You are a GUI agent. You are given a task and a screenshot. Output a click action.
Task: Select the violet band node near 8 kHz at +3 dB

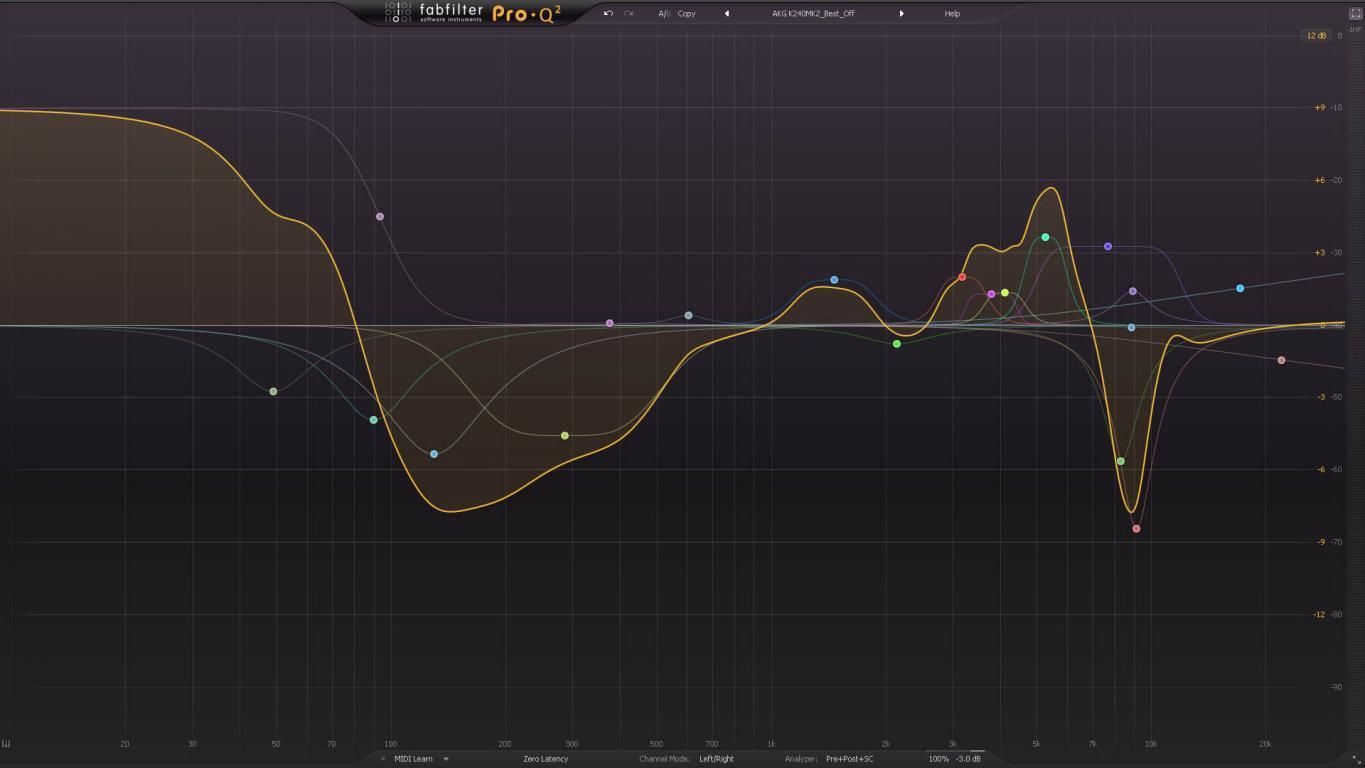(1108, 247)
